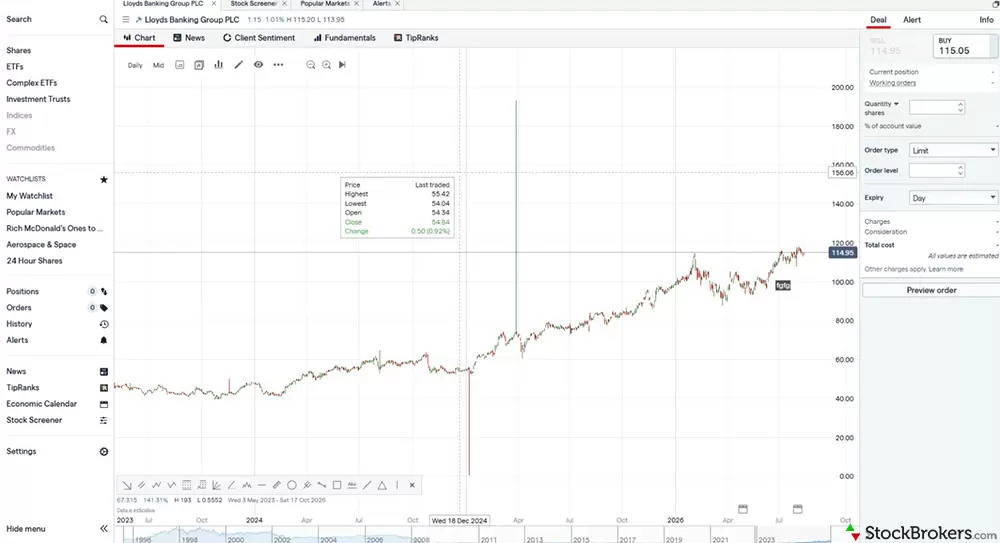Select the arrow drawing tool

(127, 485)
